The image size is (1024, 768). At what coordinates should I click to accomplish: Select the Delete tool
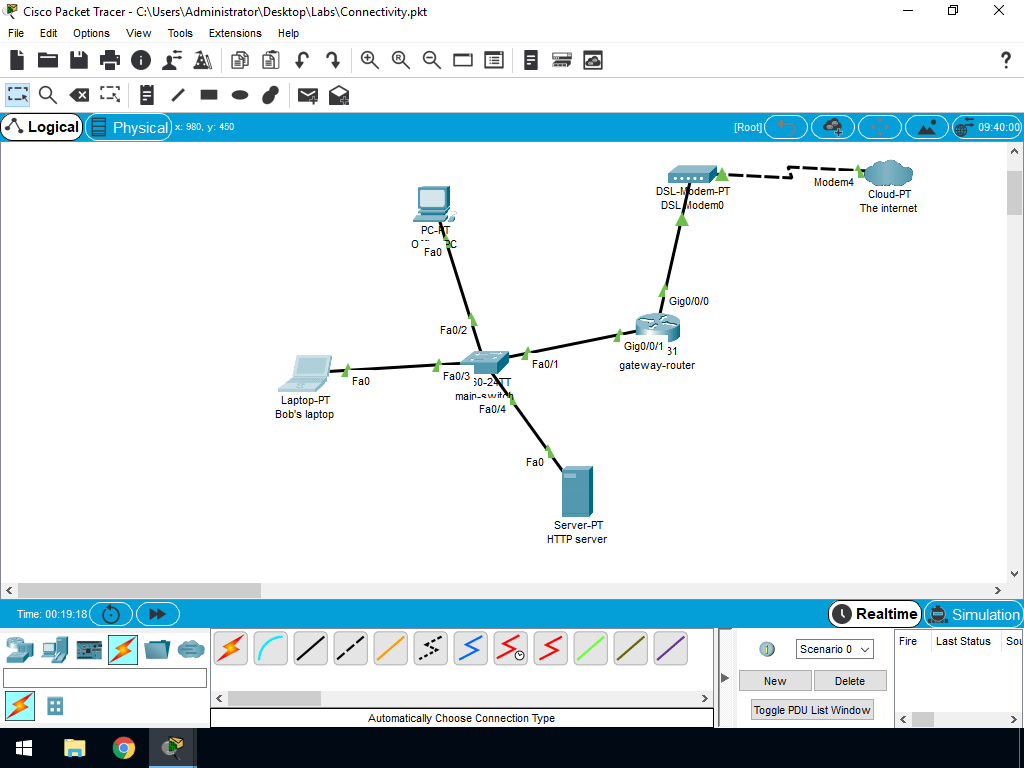click(80, 95)
